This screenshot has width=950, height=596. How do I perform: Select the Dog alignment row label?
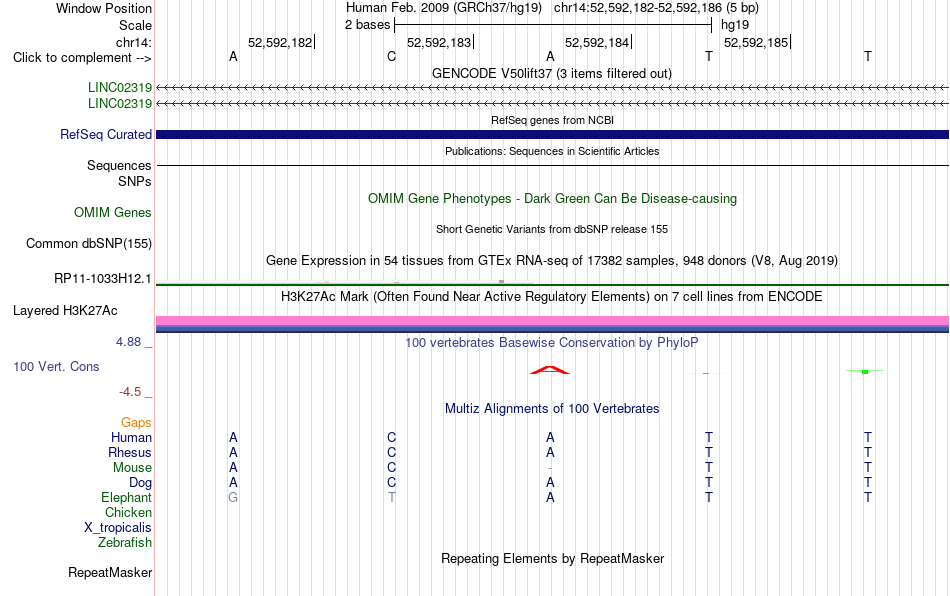[x=140, y=483]
